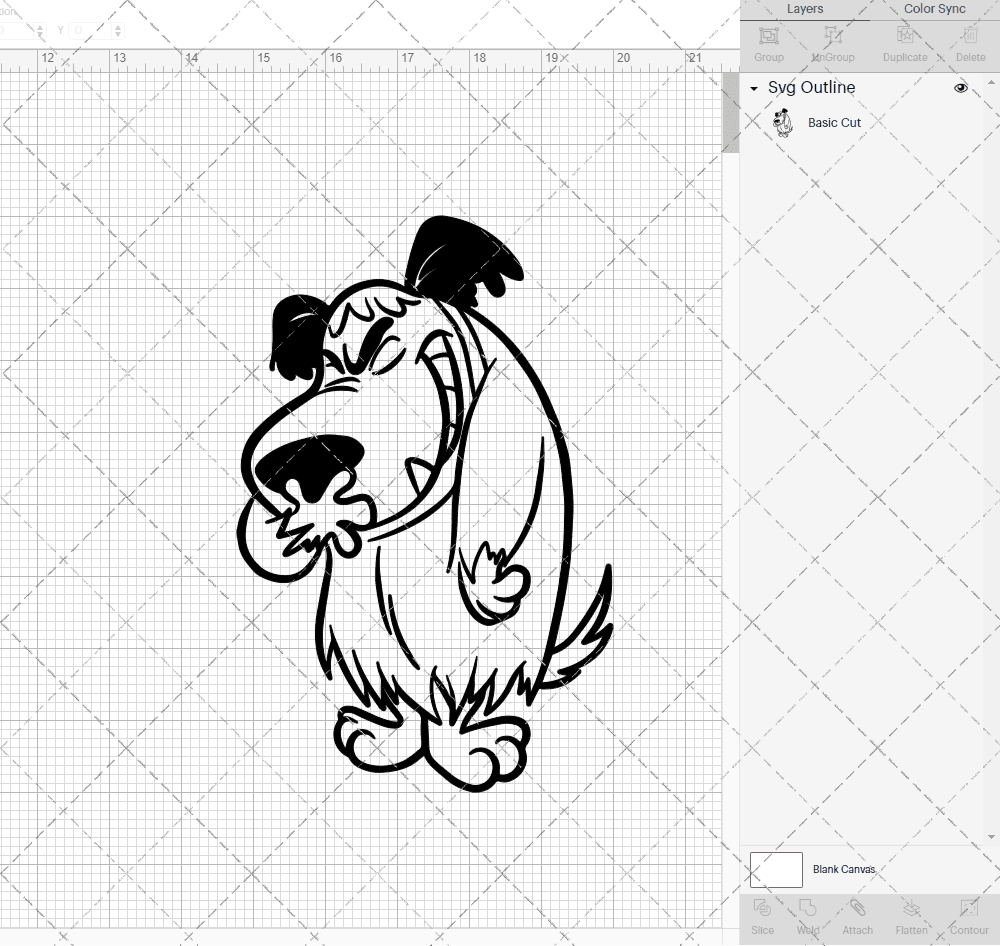Click the UnGroup icon
Screen dimensions: 1000x946
(x=832, y=34)
